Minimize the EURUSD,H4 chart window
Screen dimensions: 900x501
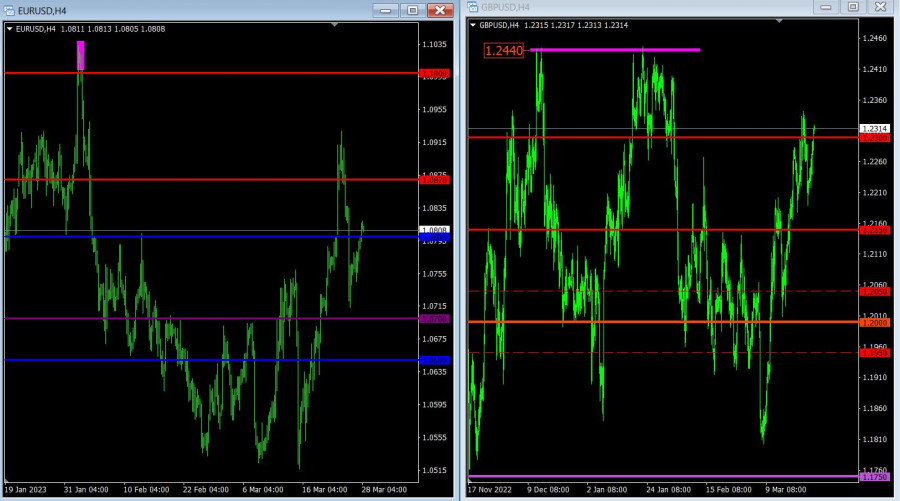click(x=385, y=10)
